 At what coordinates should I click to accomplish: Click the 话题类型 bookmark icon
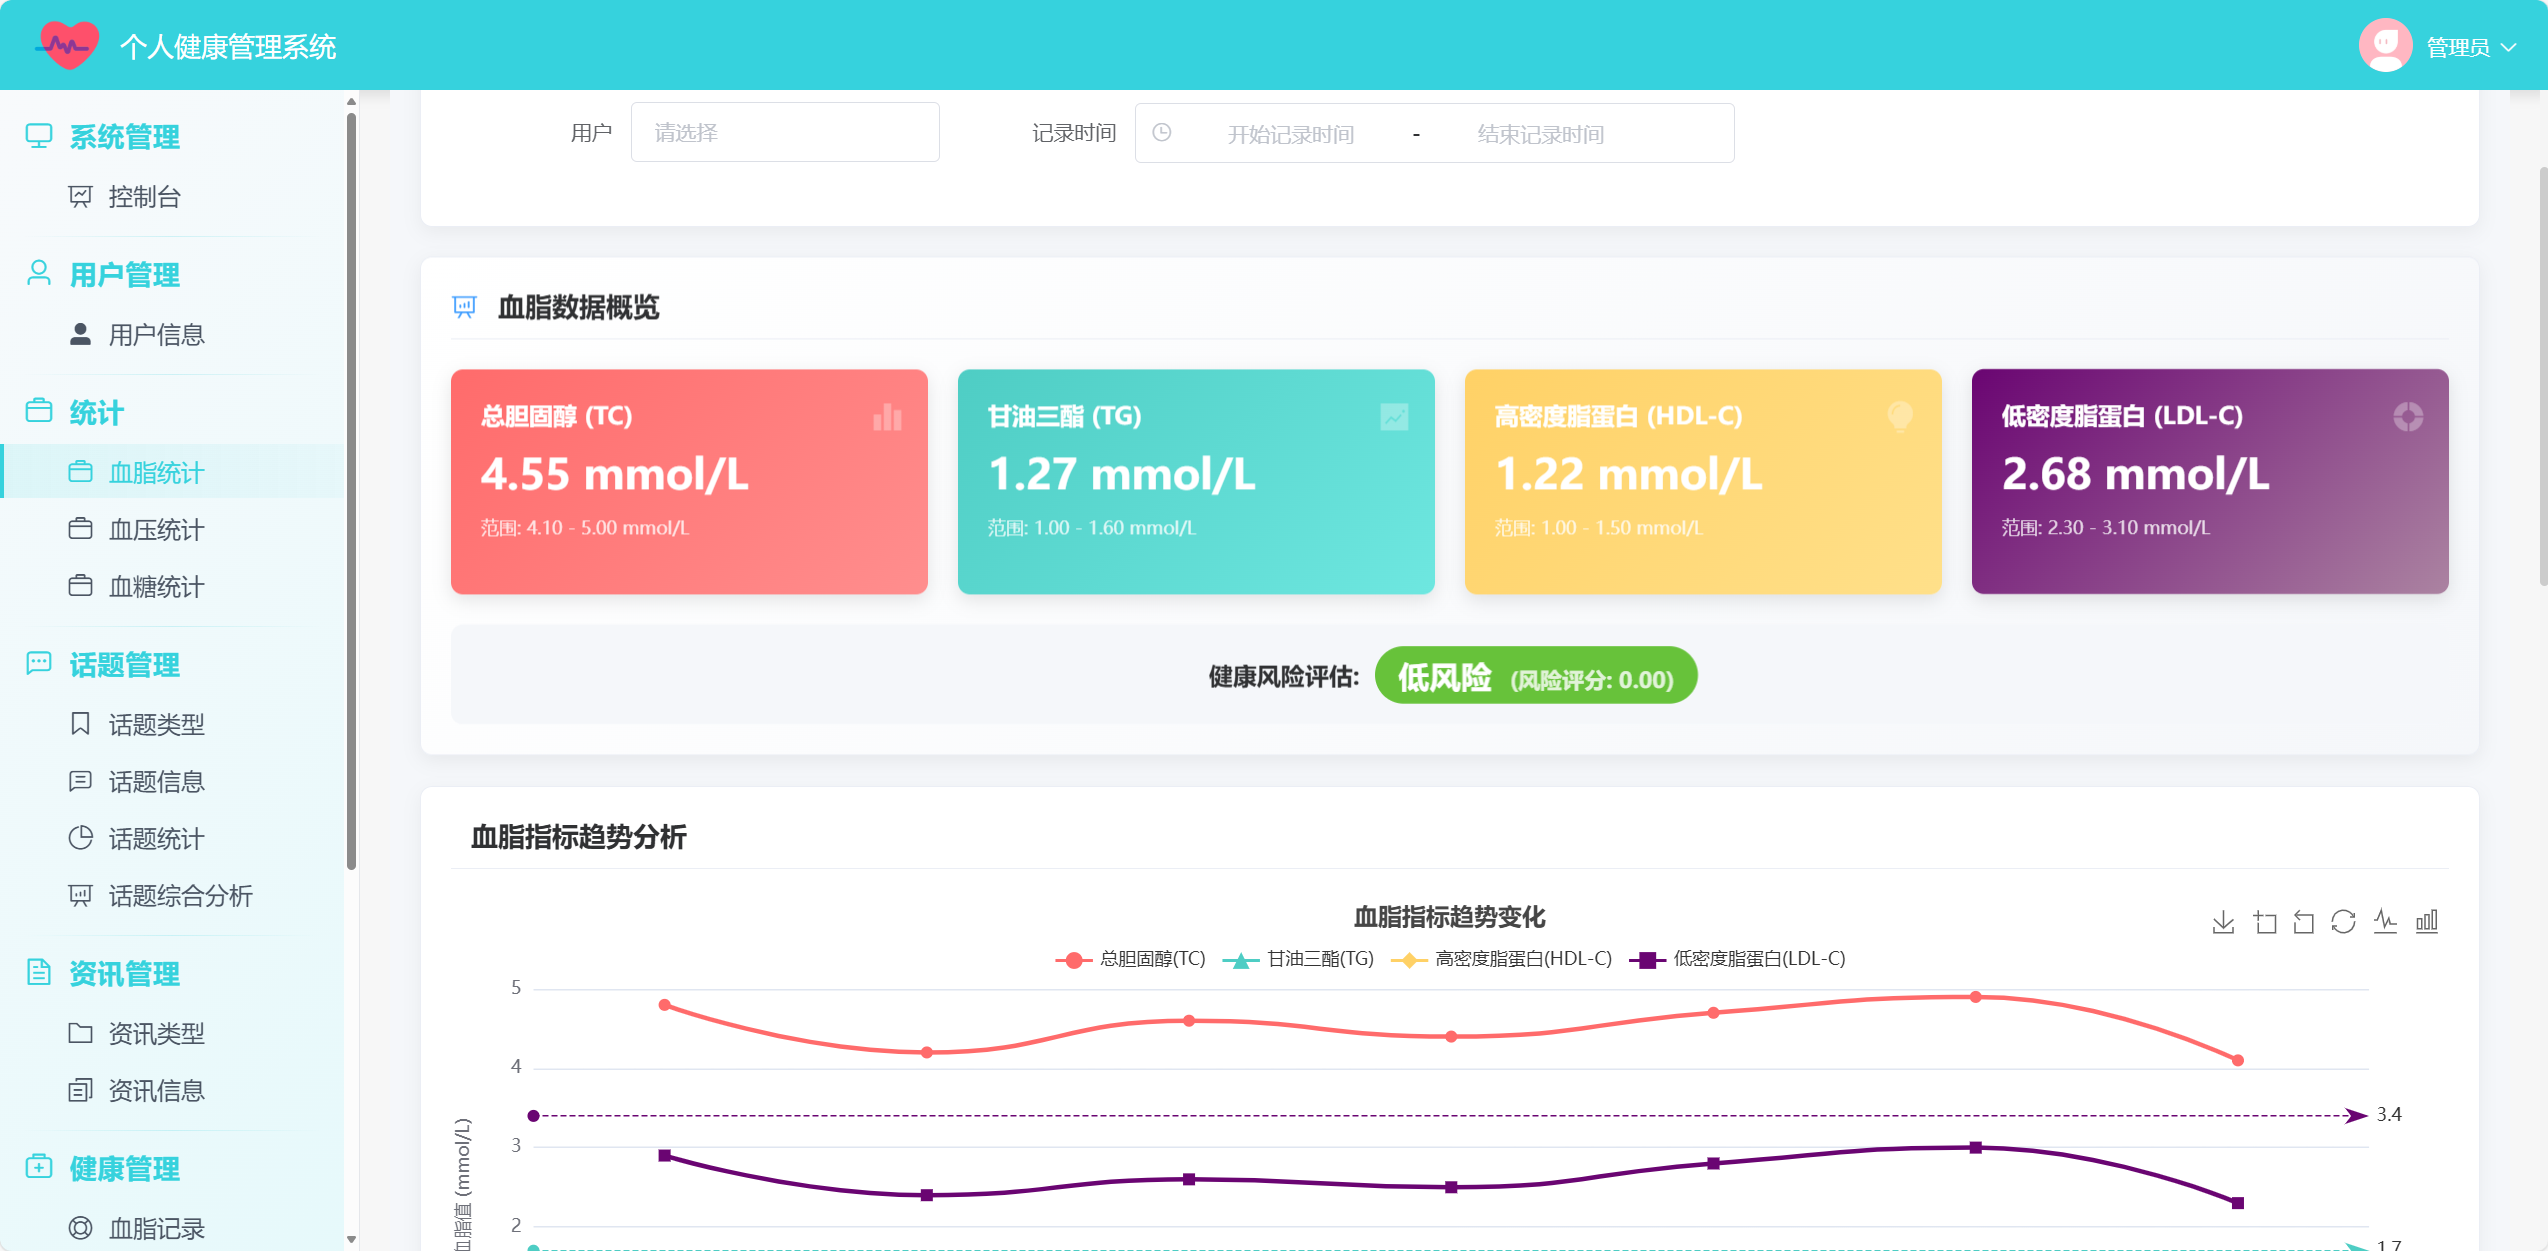(x=81, y=723)
